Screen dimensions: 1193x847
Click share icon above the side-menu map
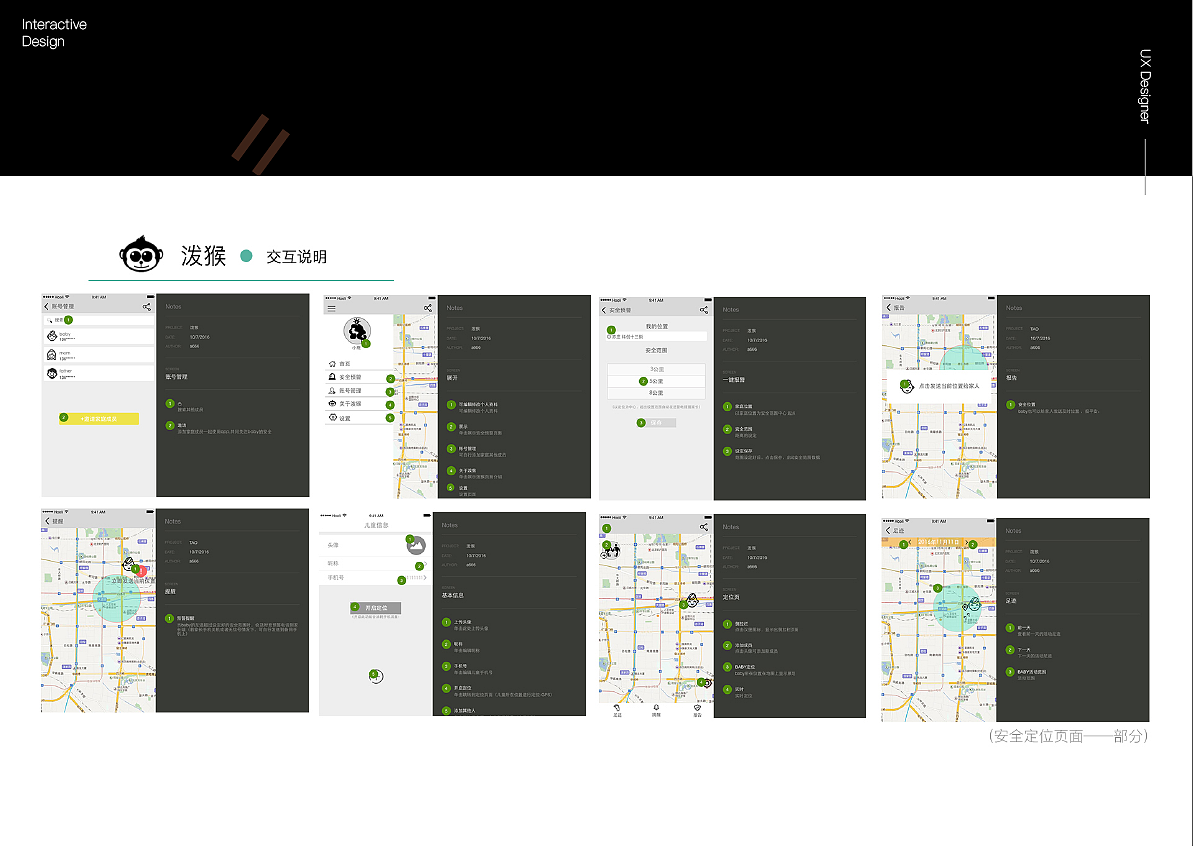428,308
